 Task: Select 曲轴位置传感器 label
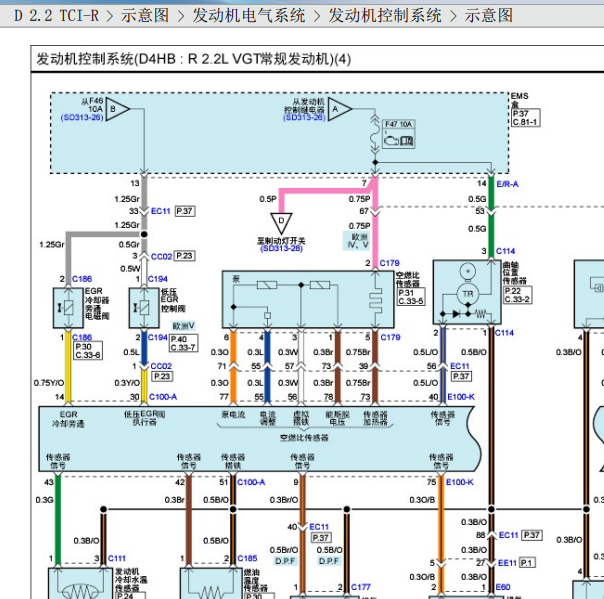[515, 272]
